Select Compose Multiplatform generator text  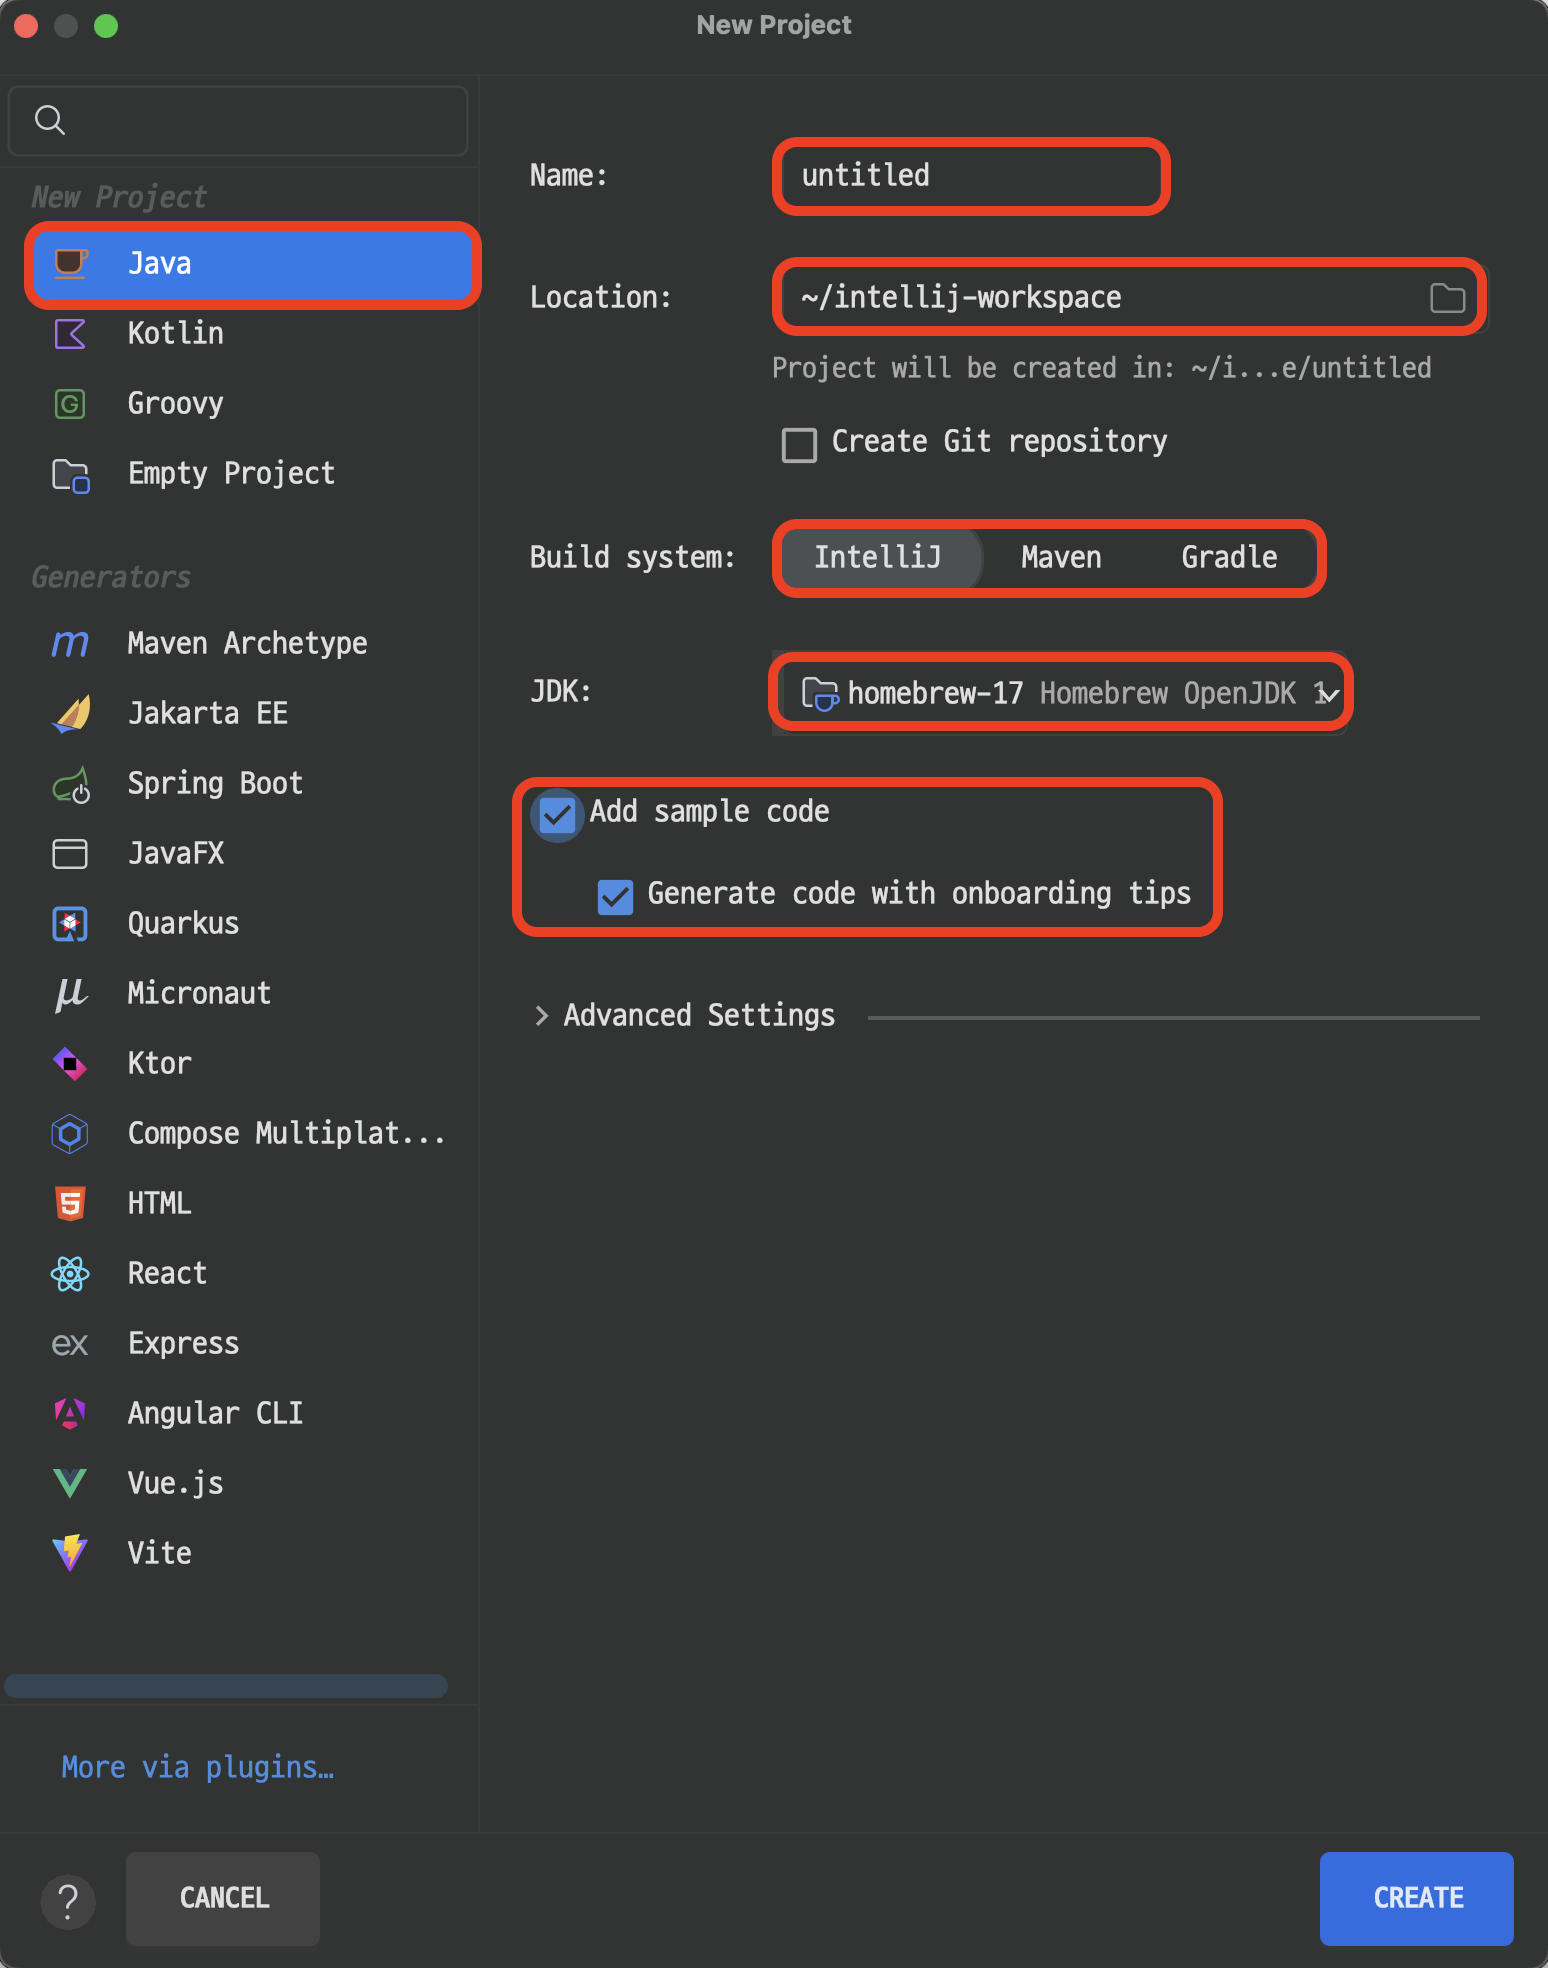286,1133
